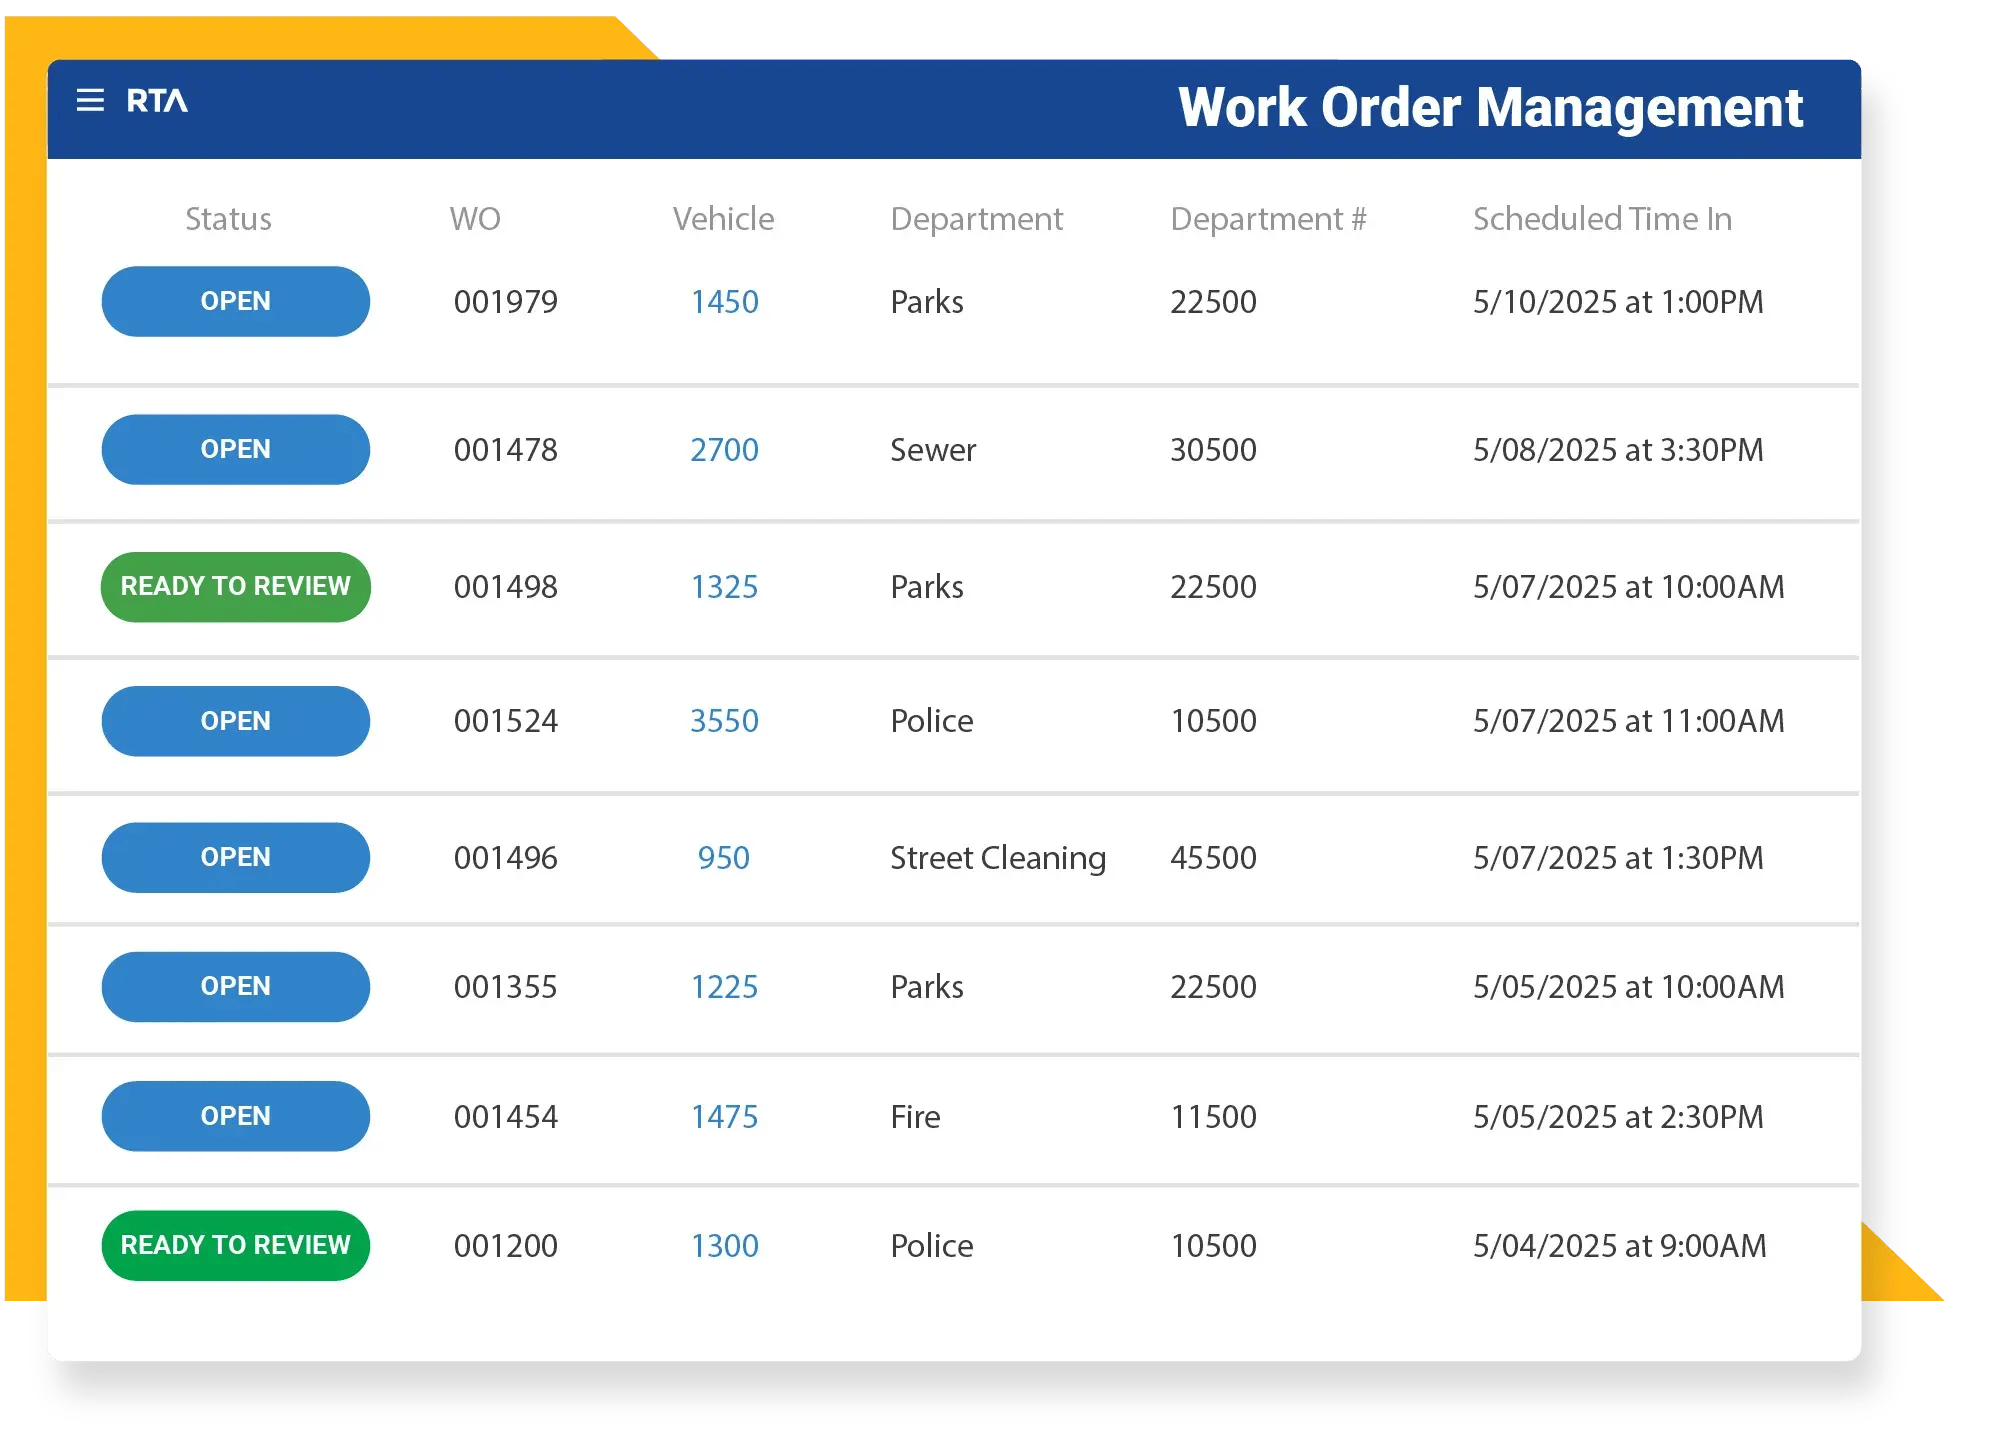Click scheduled time 5/08/2025 at 3:30PM

pyautogui.click(x=1618, y=450)
